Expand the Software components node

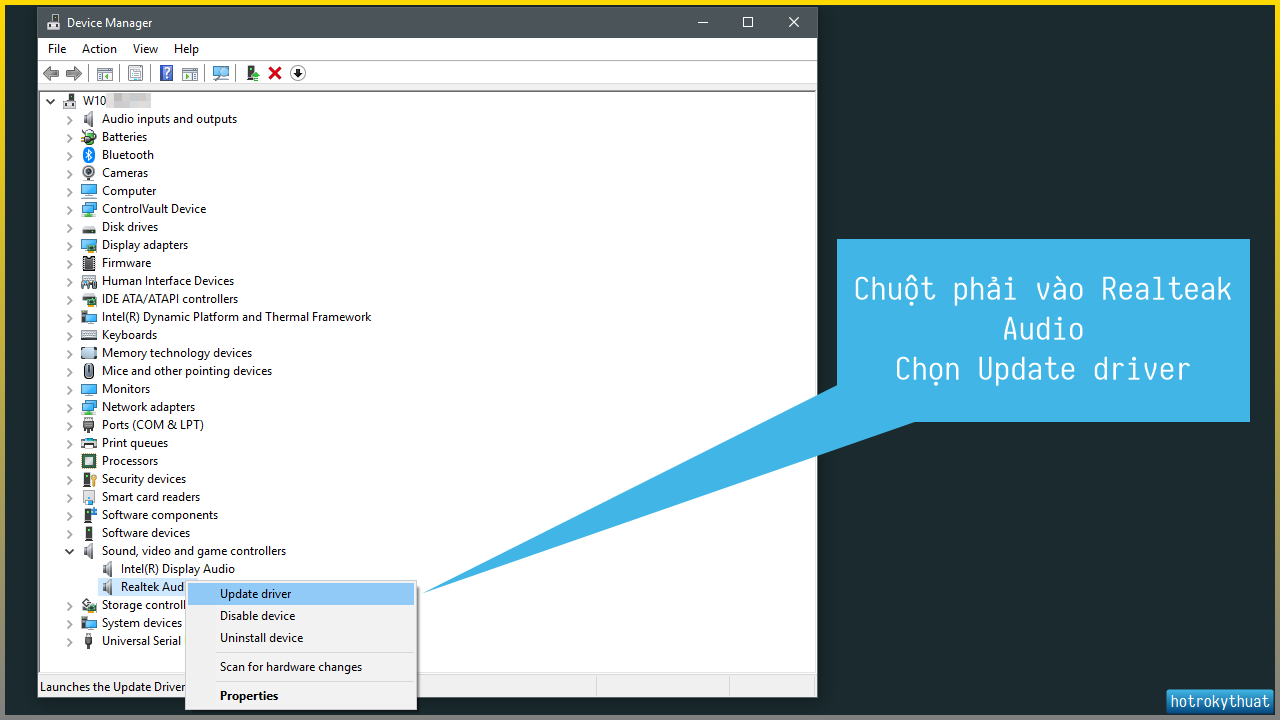[x=70, y=515]
